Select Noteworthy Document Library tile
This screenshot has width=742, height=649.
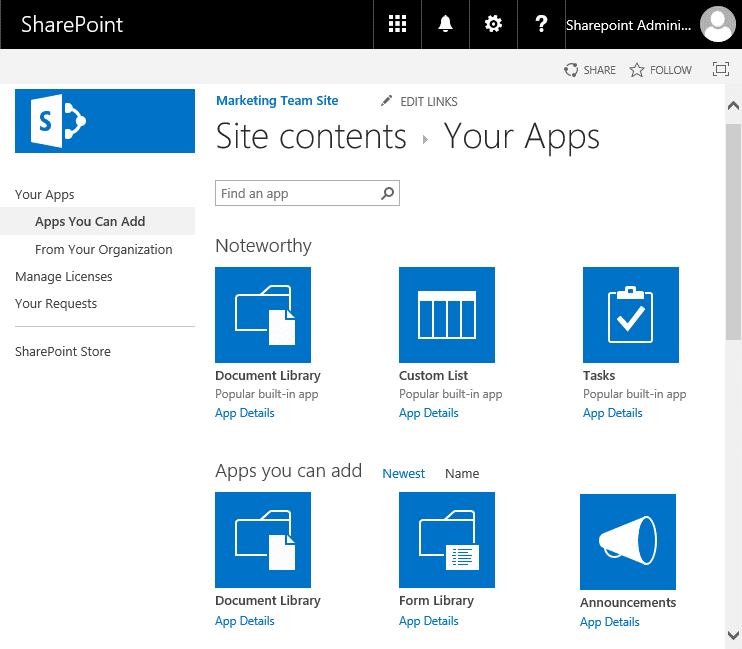point(263,315)
